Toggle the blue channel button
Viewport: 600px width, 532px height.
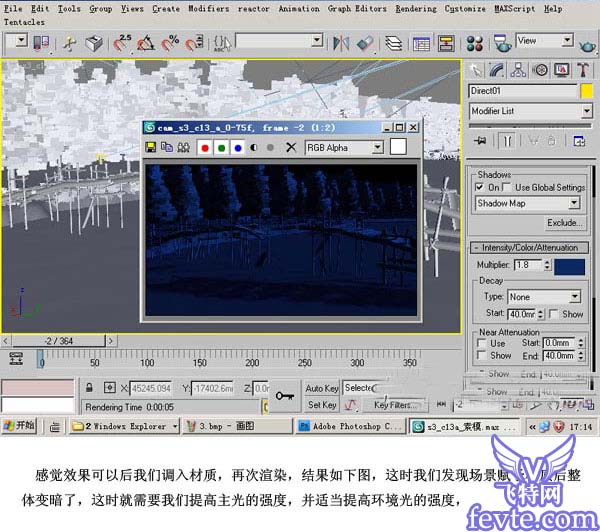(x=236, y=147)
